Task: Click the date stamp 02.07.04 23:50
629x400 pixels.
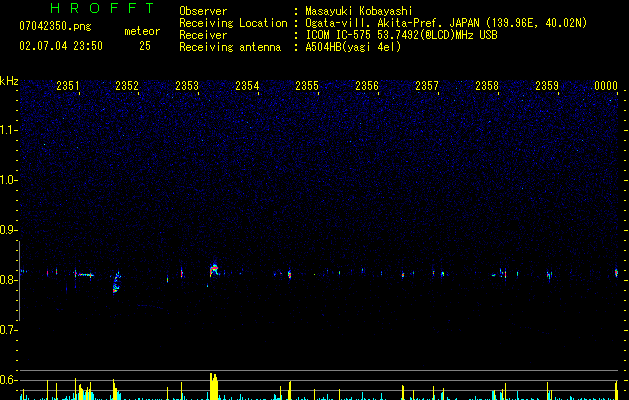Action: [61, 46]
